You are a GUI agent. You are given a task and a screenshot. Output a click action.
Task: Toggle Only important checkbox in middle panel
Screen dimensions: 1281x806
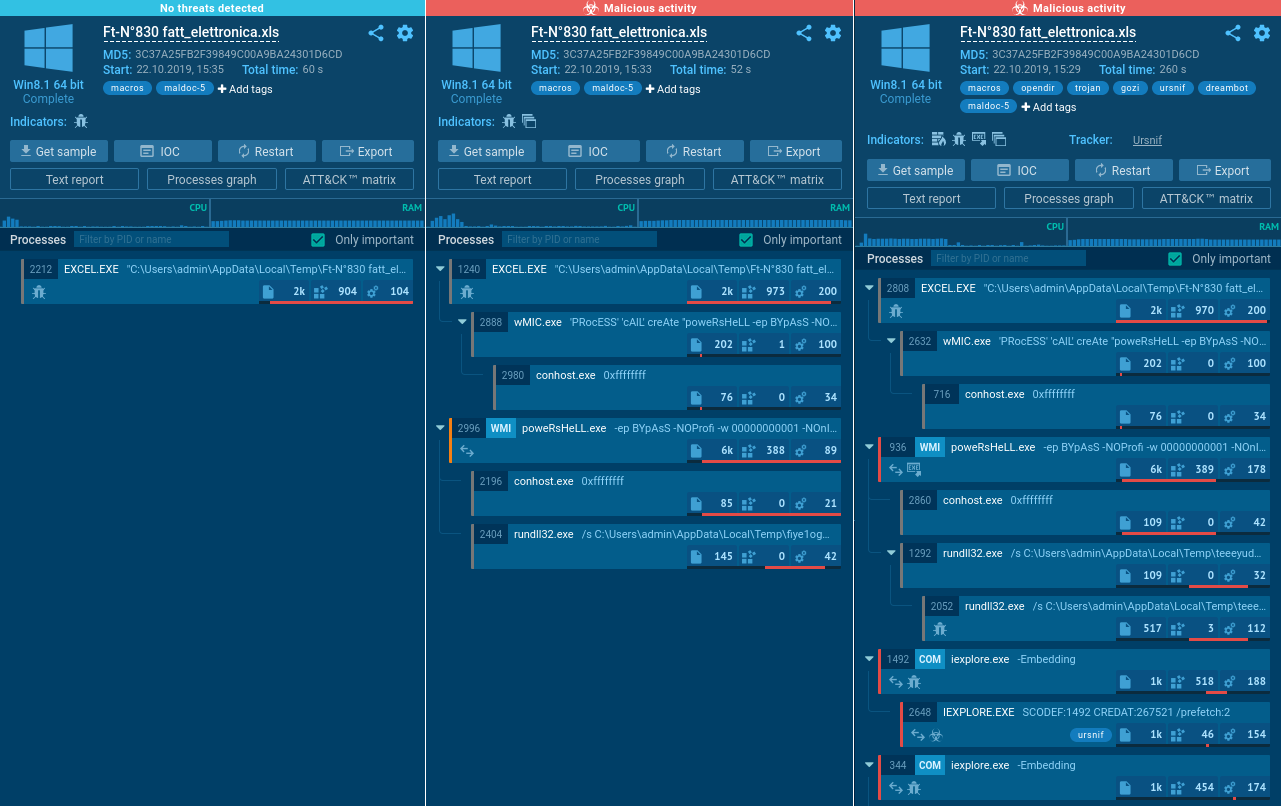(x=746, y=240)
